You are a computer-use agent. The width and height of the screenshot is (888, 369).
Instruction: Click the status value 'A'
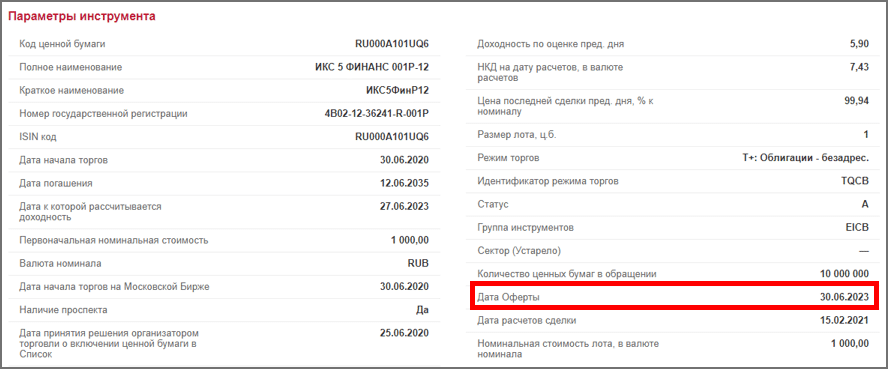(x=865, y=204)
